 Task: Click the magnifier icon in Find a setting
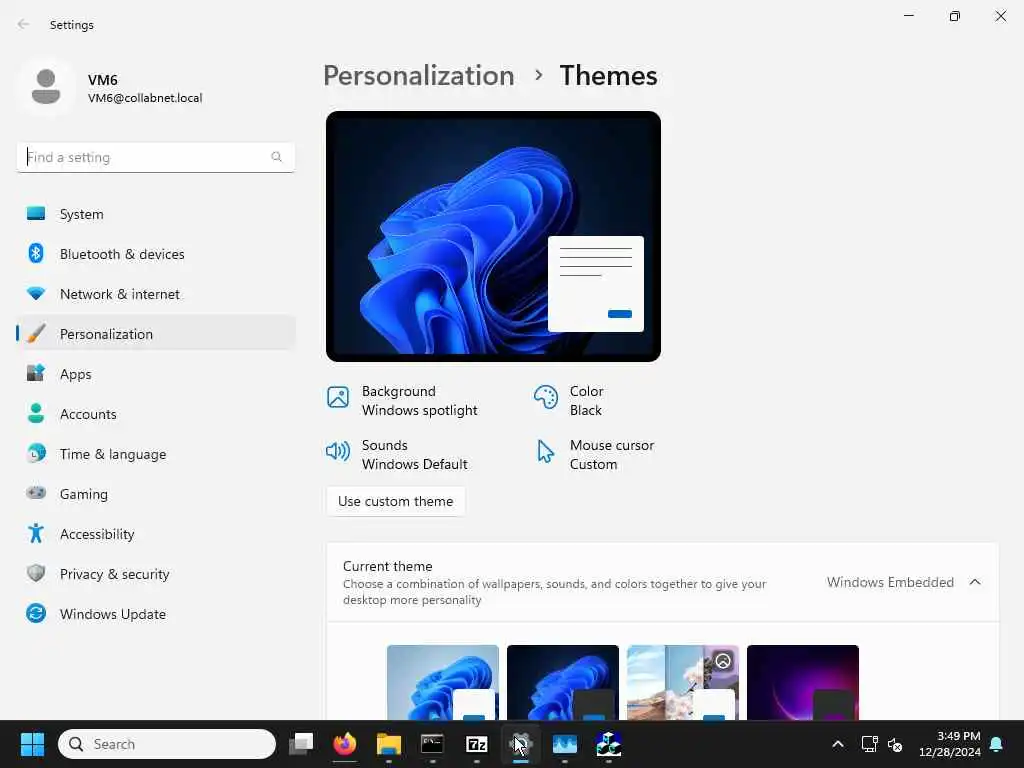click(276, 157)
